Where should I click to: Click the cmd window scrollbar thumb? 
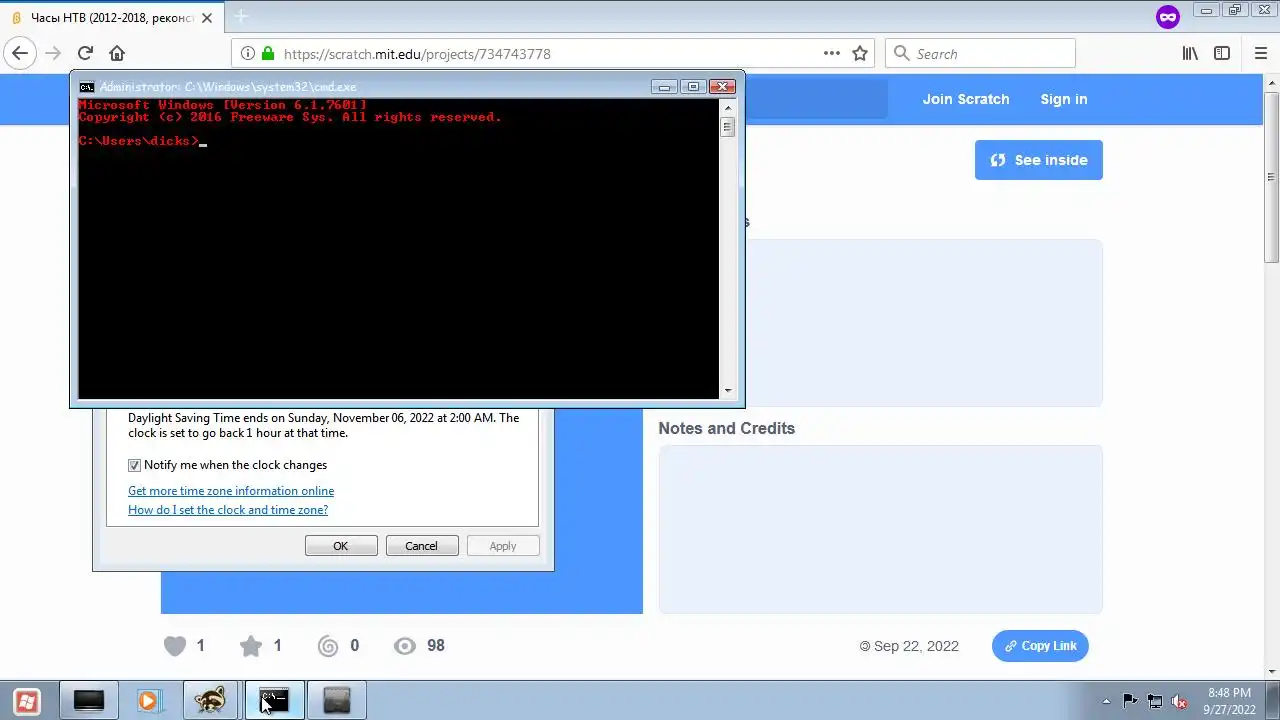point(727,127)
